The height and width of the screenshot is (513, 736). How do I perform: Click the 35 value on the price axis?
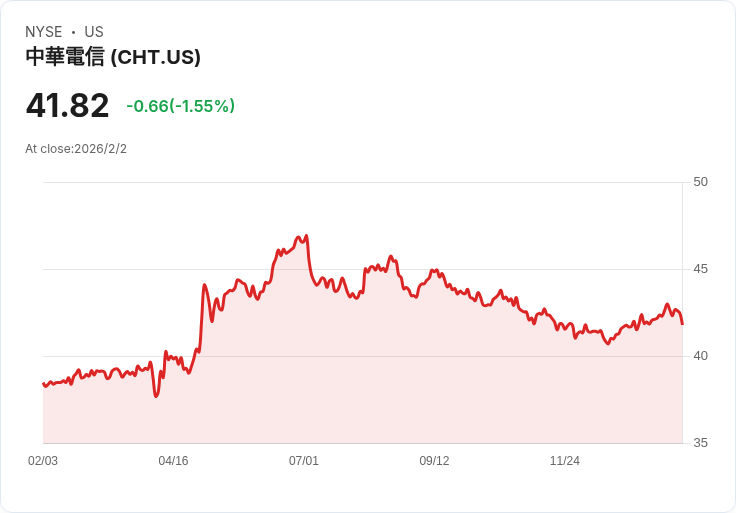coord(700,443)
